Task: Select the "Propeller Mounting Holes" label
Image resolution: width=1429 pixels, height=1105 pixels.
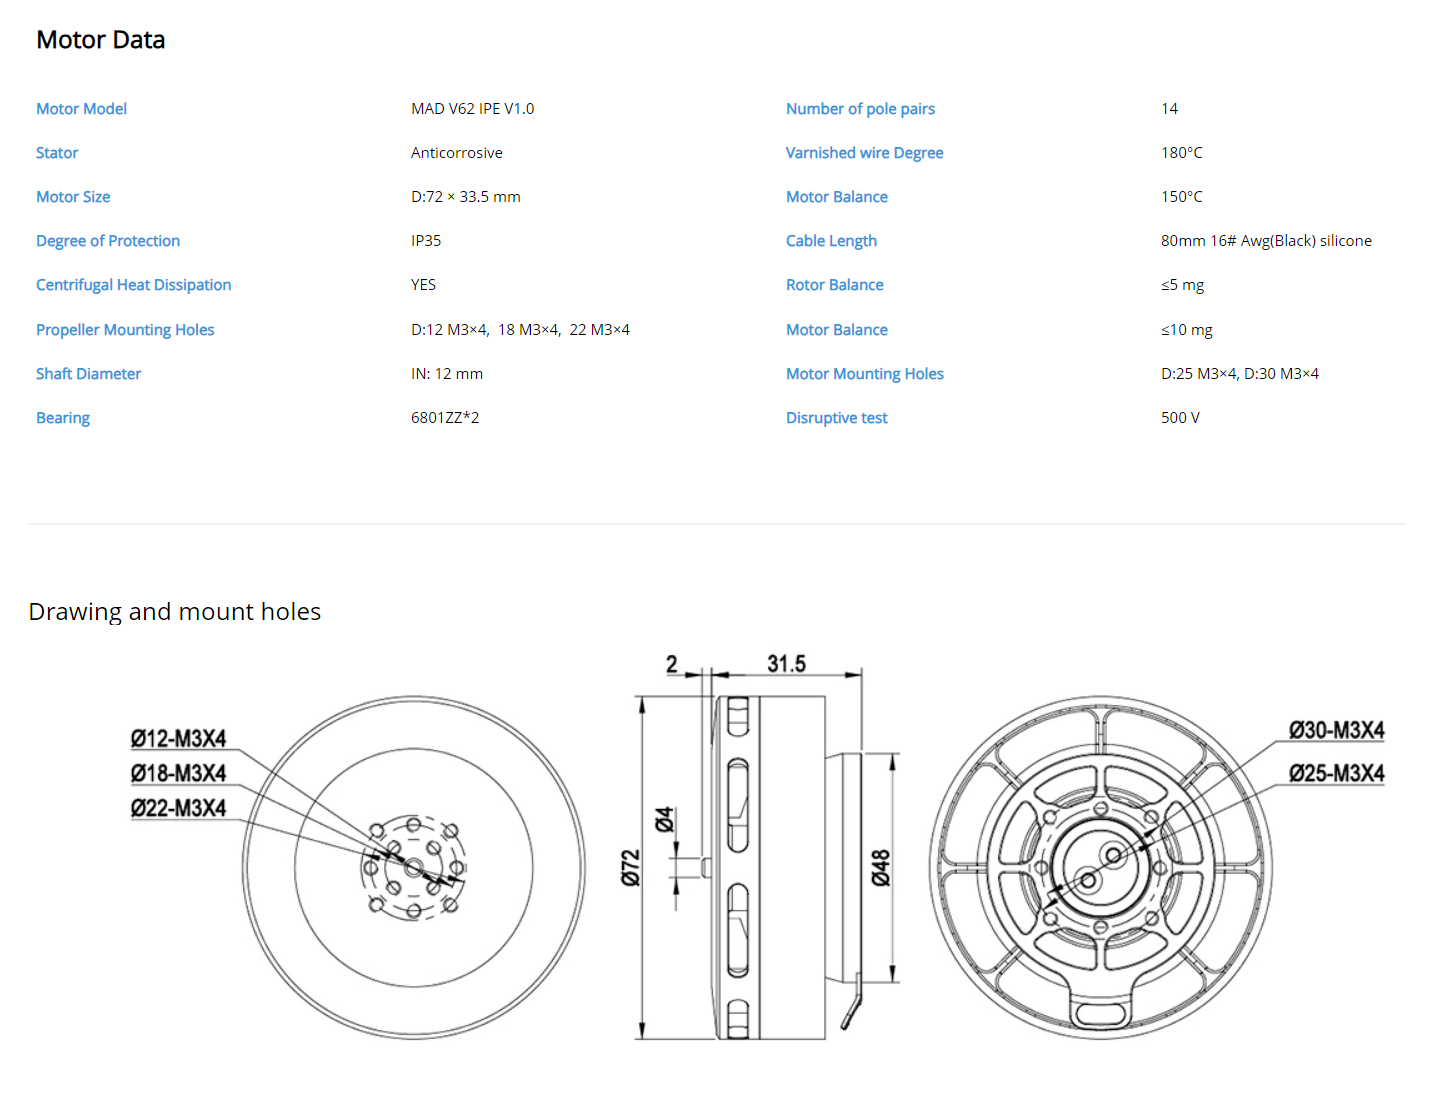Action: coord(125,330)
